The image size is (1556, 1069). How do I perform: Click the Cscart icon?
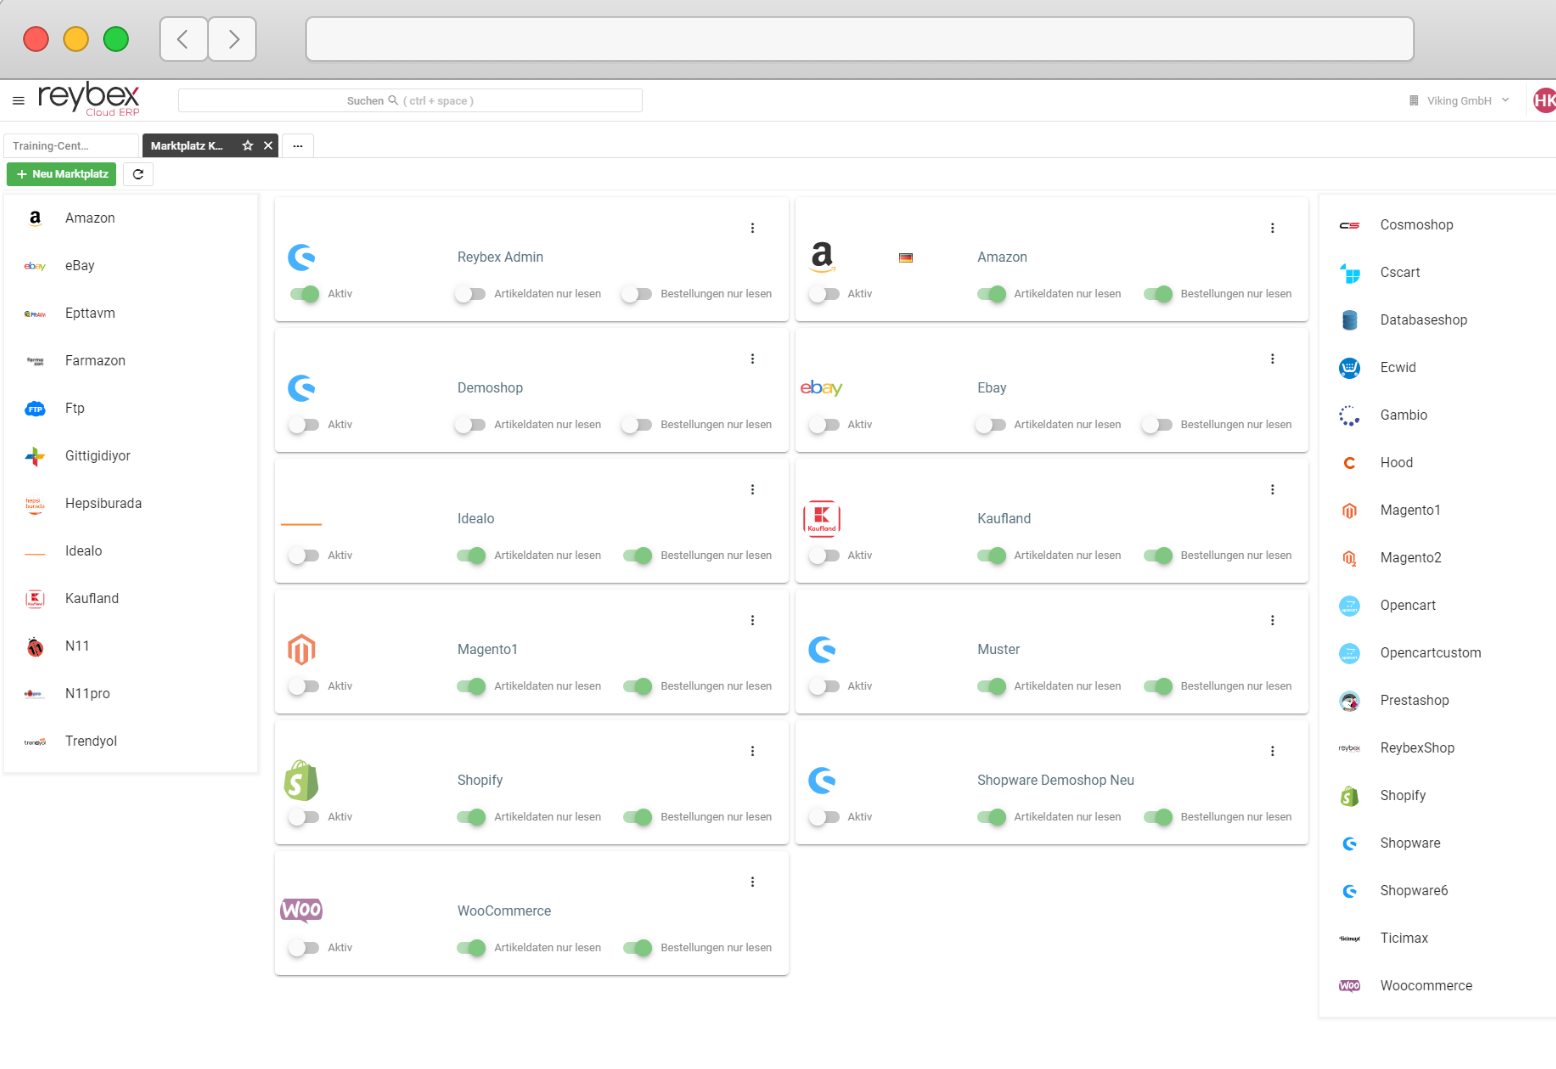pos(1349,273)
